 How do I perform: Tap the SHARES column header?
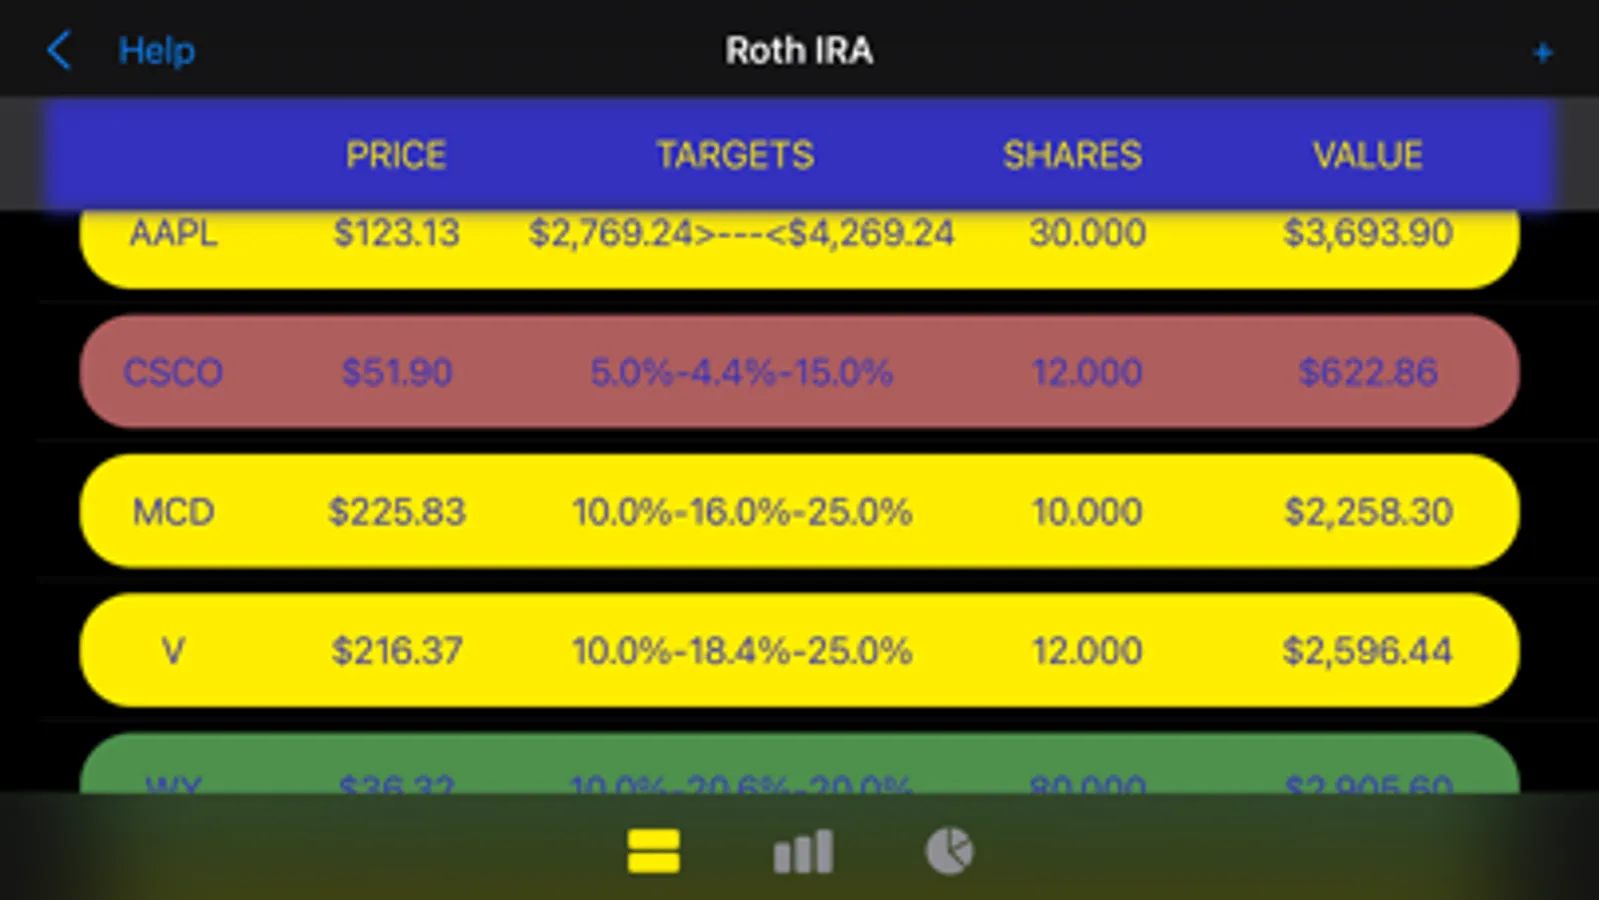tap(1072, 155)
